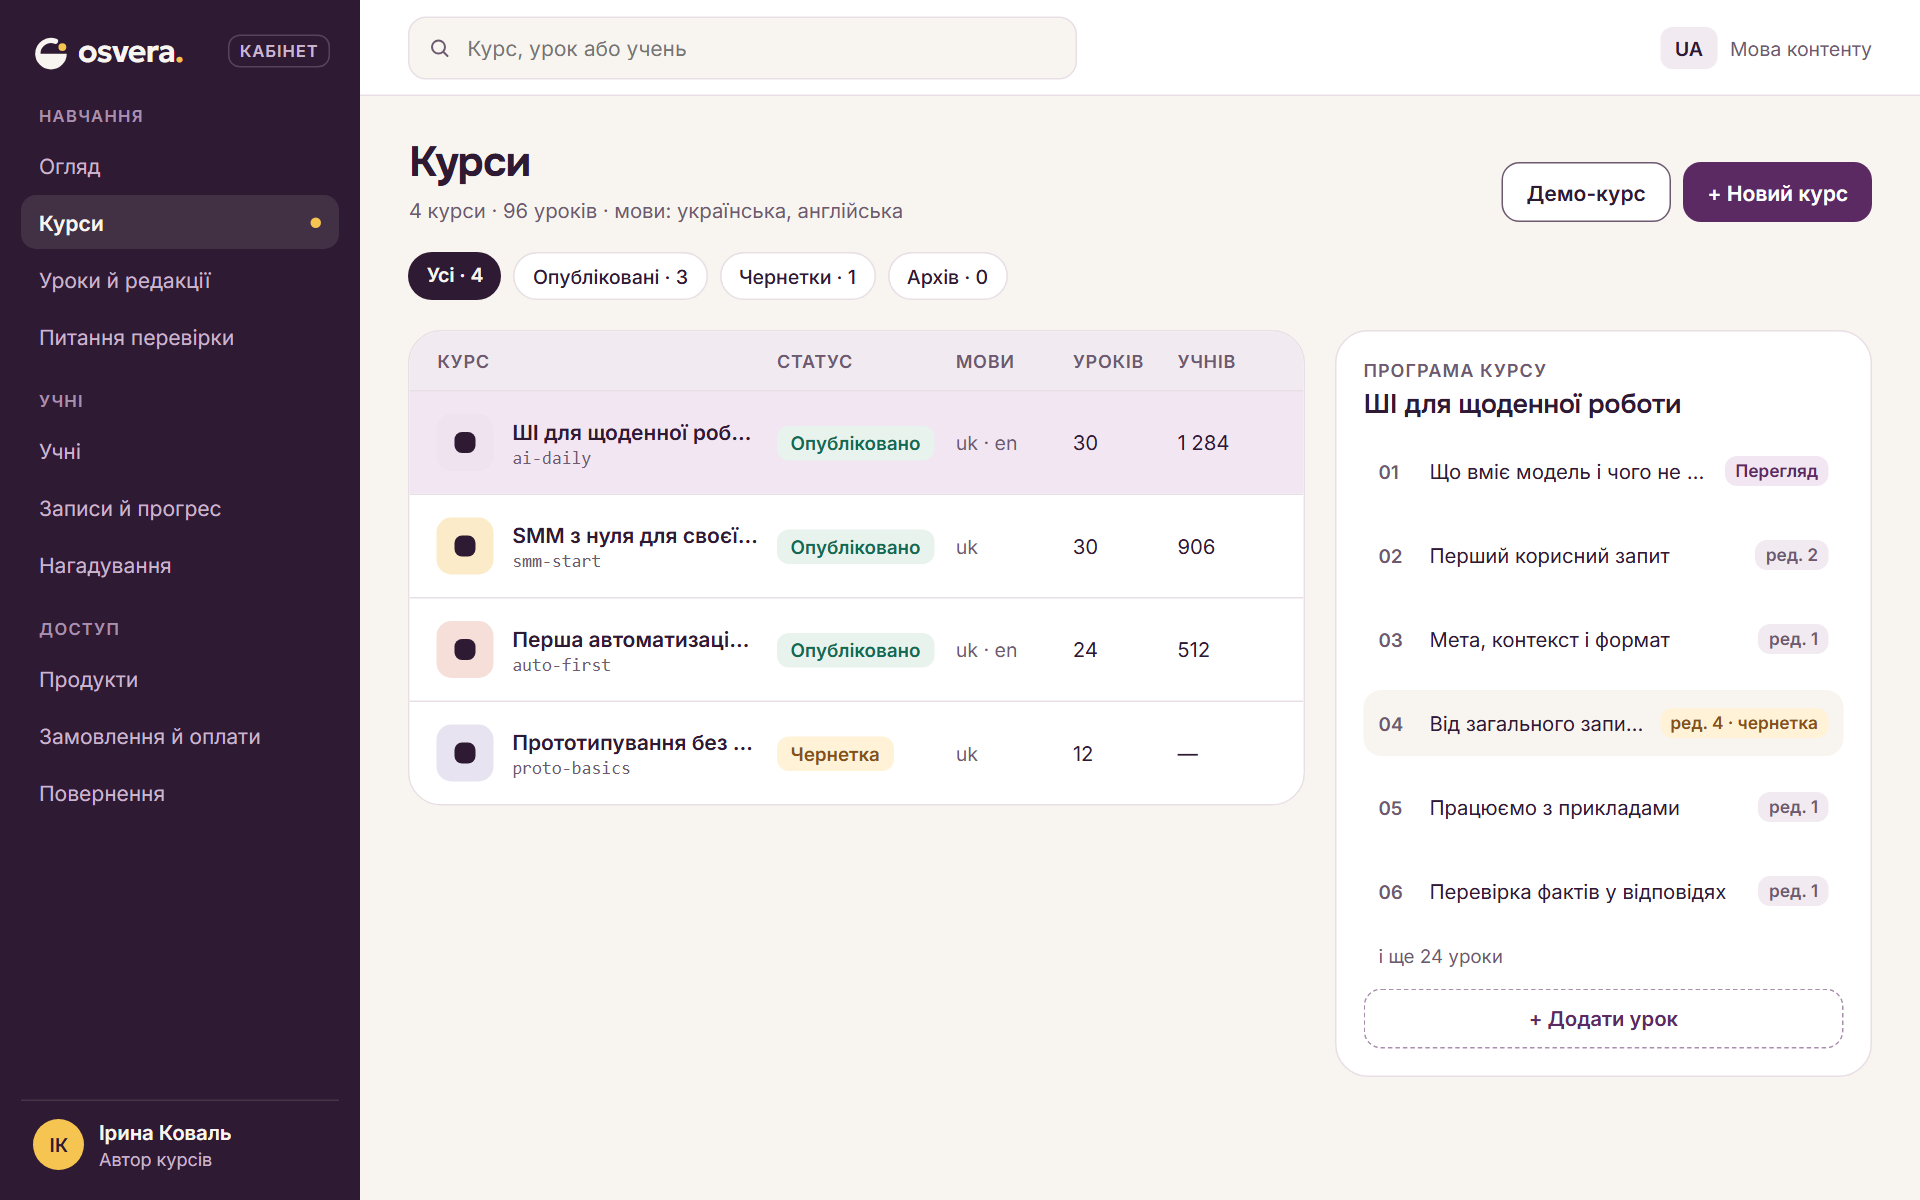Open the Перша автоматизація course thumbnail

coord(465,650)
